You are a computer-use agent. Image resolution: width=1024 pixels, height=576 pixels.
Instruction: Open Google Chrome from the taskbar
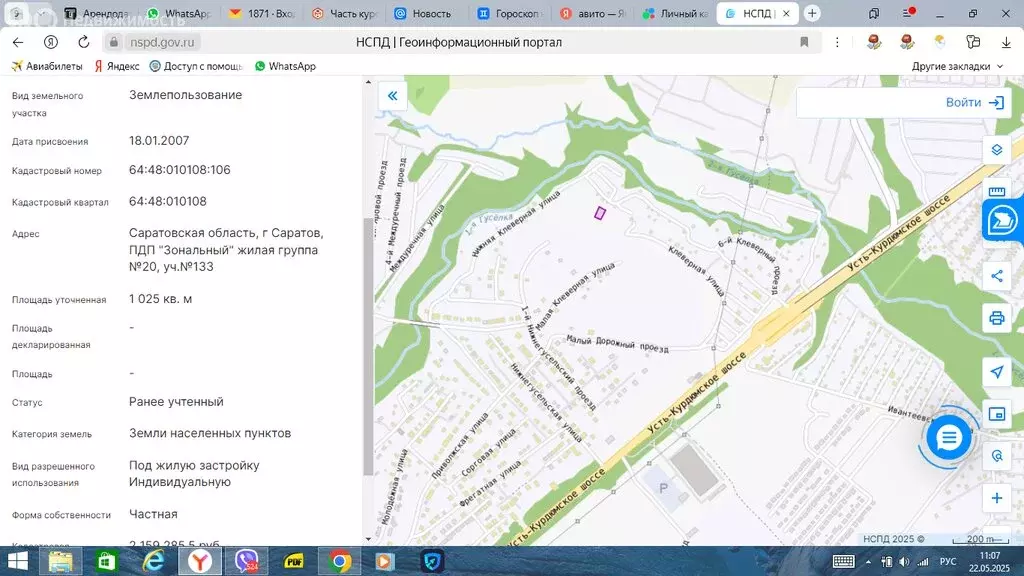tap(339, 561)
